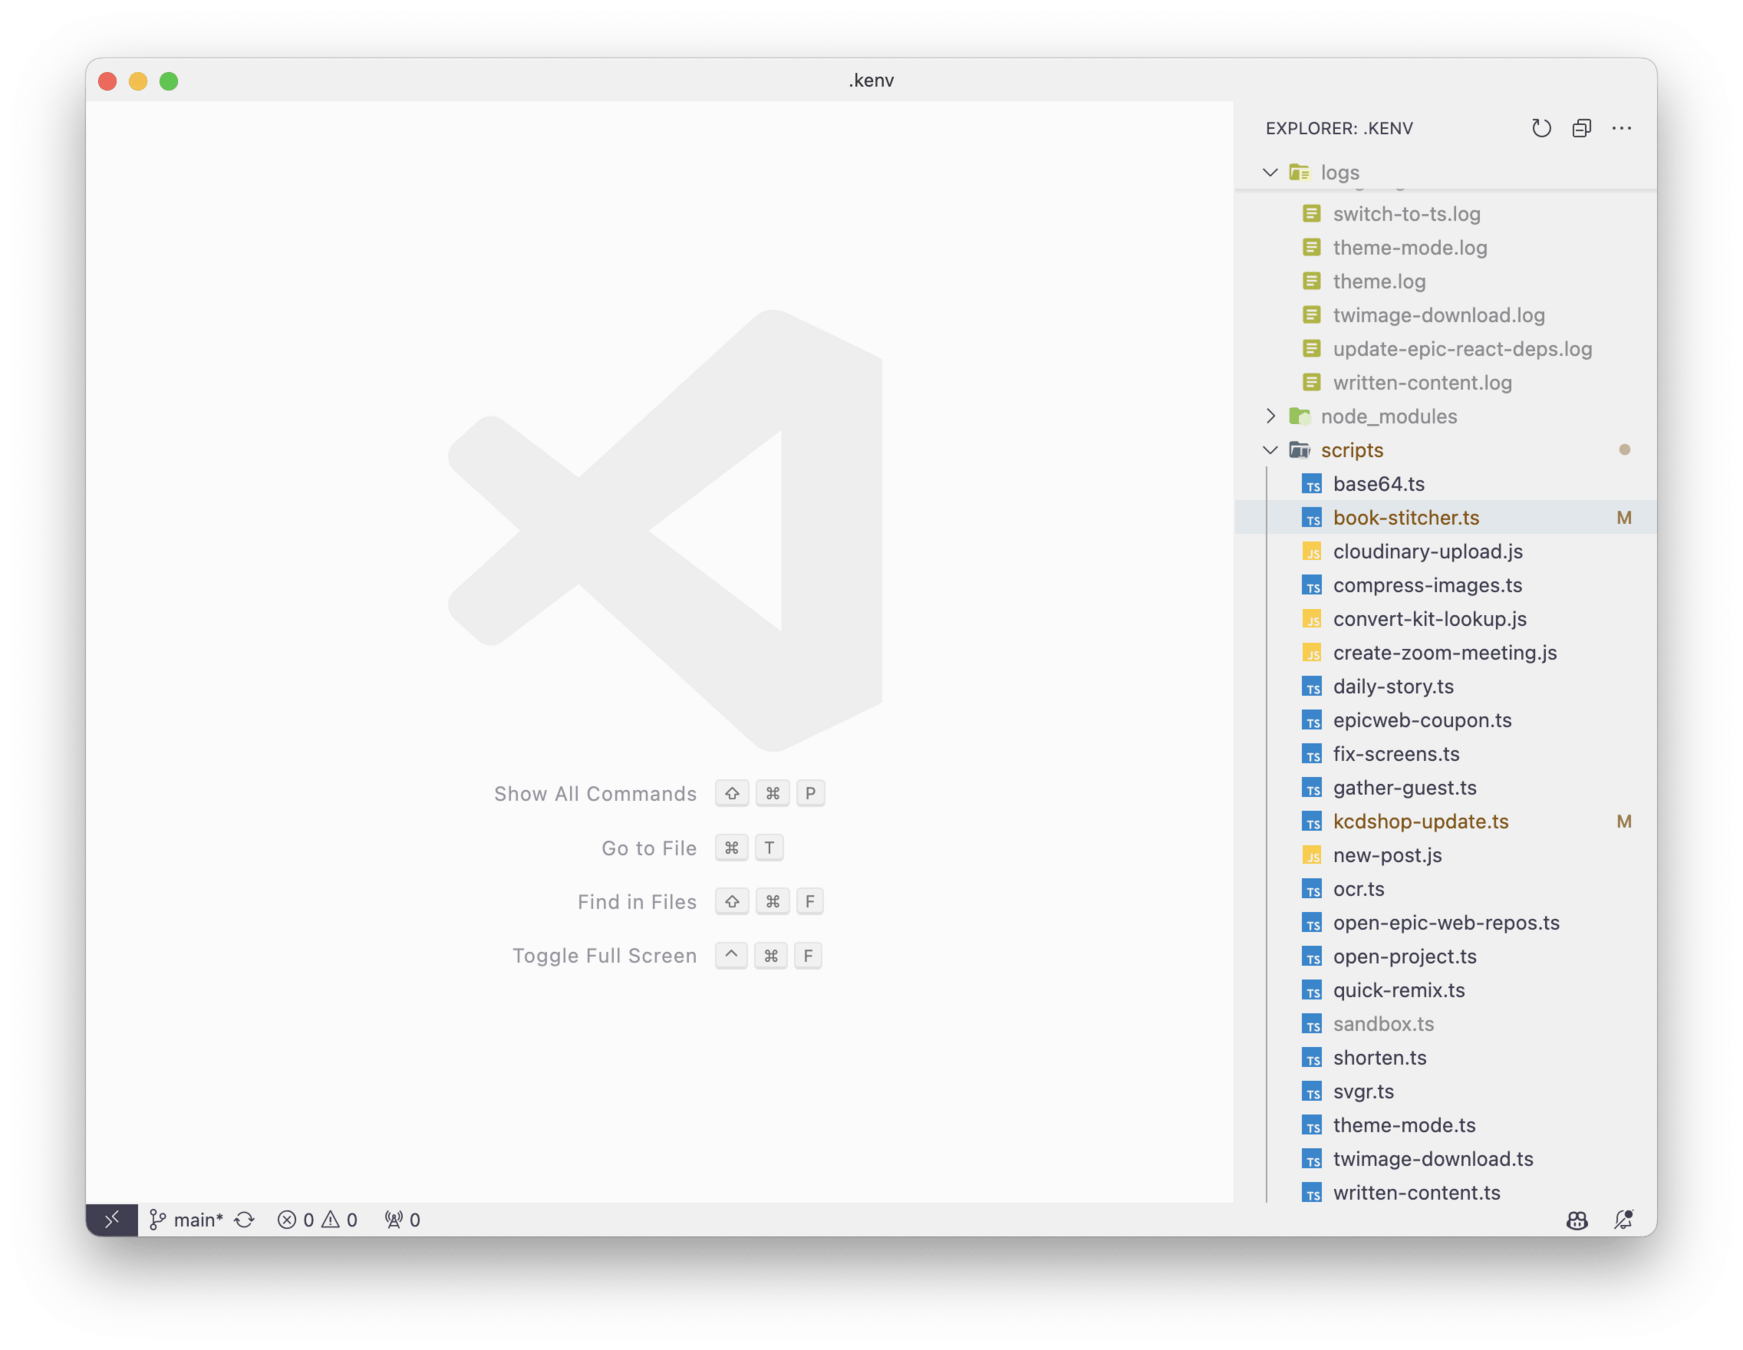
Task: Select book-stitcher.ts file
Action: point(1446,518)
